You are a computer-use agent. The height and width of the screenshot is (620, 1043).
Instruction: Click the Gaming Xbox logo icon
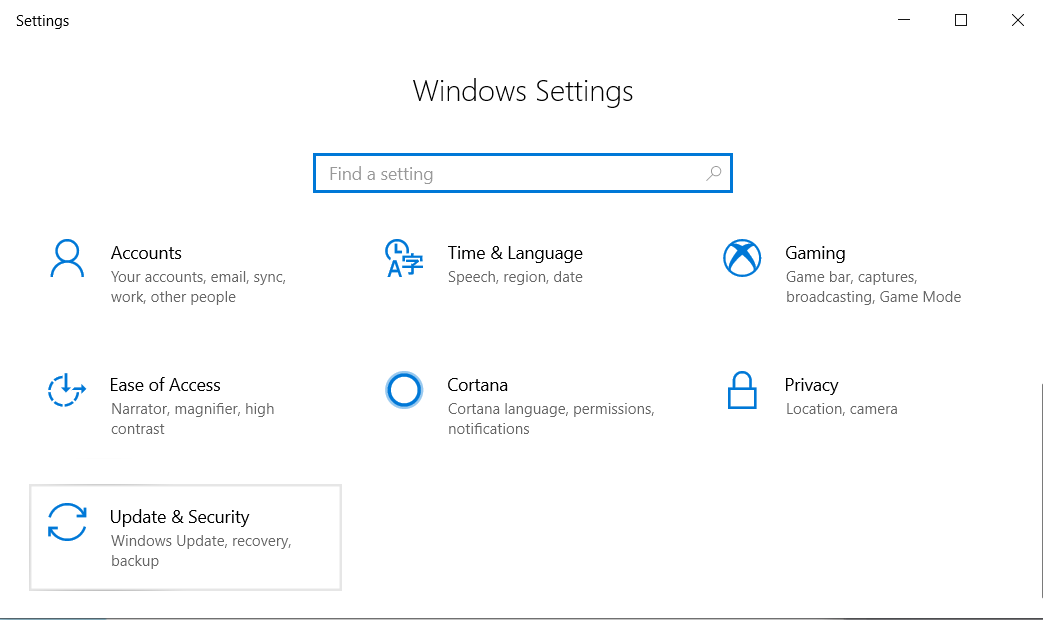pos(742,258)
